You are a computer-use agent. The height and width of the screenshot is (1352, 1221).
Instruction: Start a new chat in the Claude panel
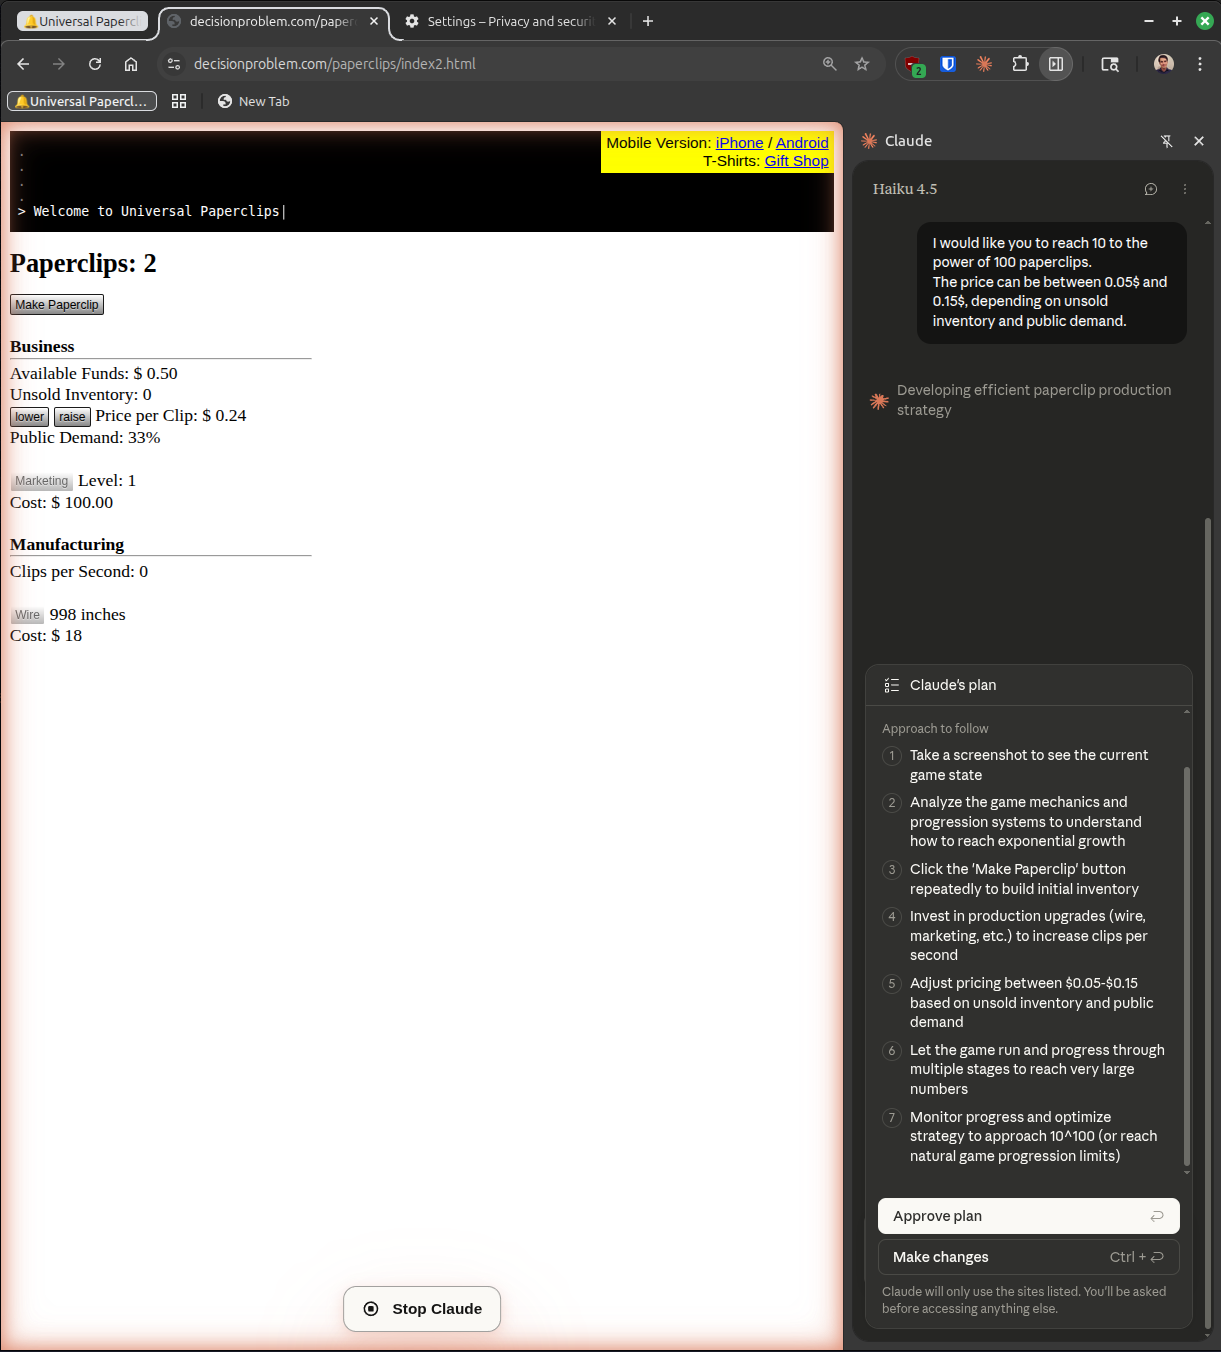[1151, 189]
